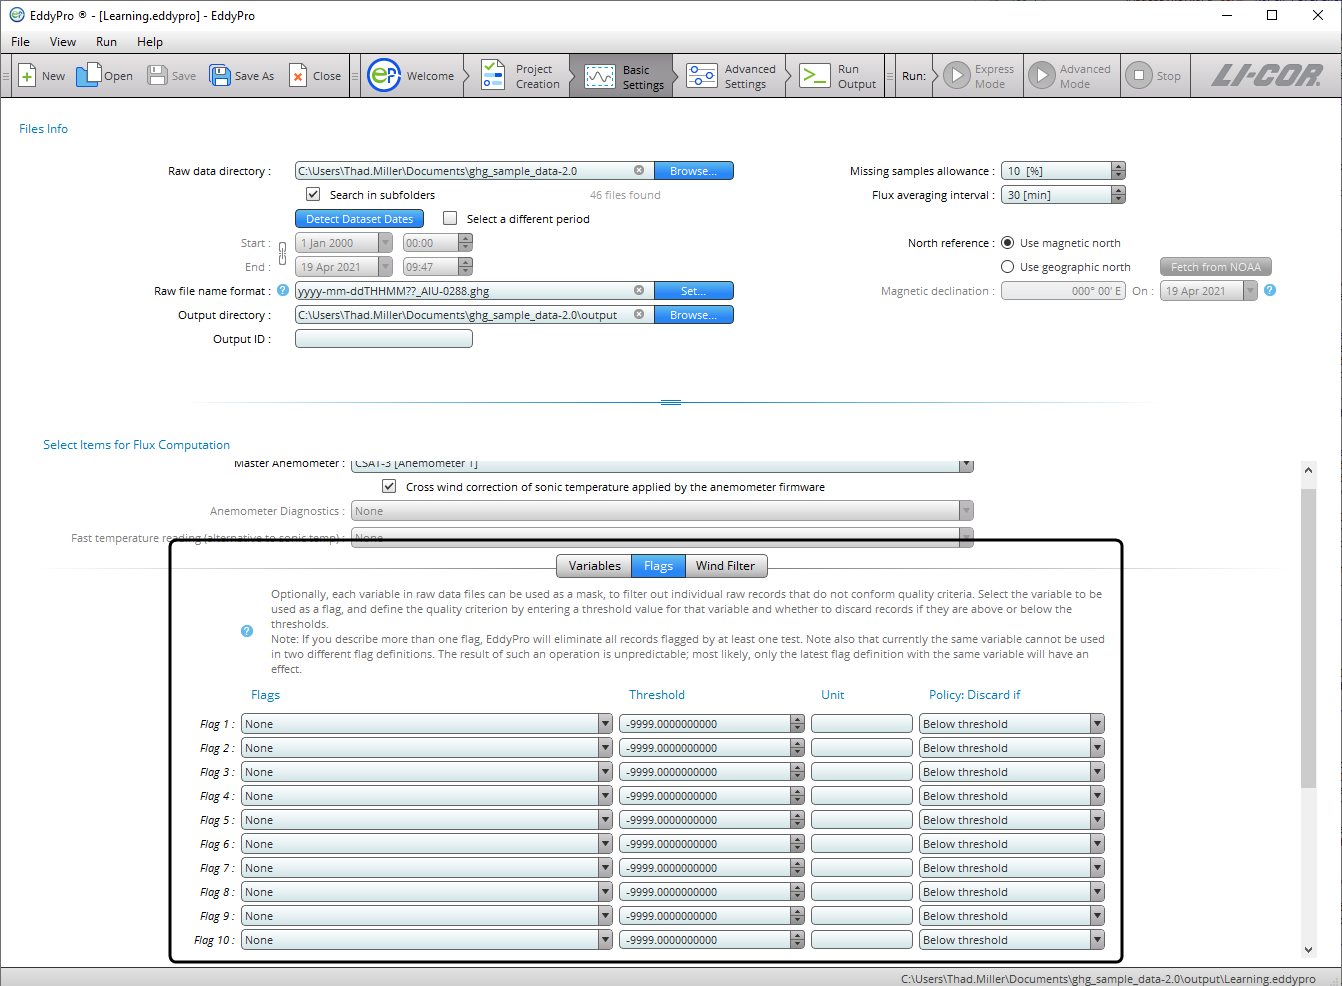
Task: Close the current project via toolbar
Action: tap(315, 76)
